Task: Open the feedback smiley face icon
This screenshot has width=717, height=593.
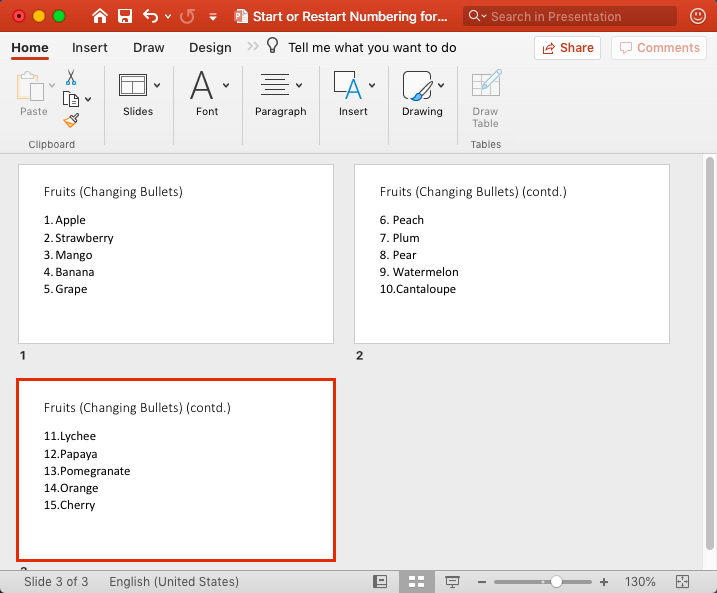Action: (697, 16)
